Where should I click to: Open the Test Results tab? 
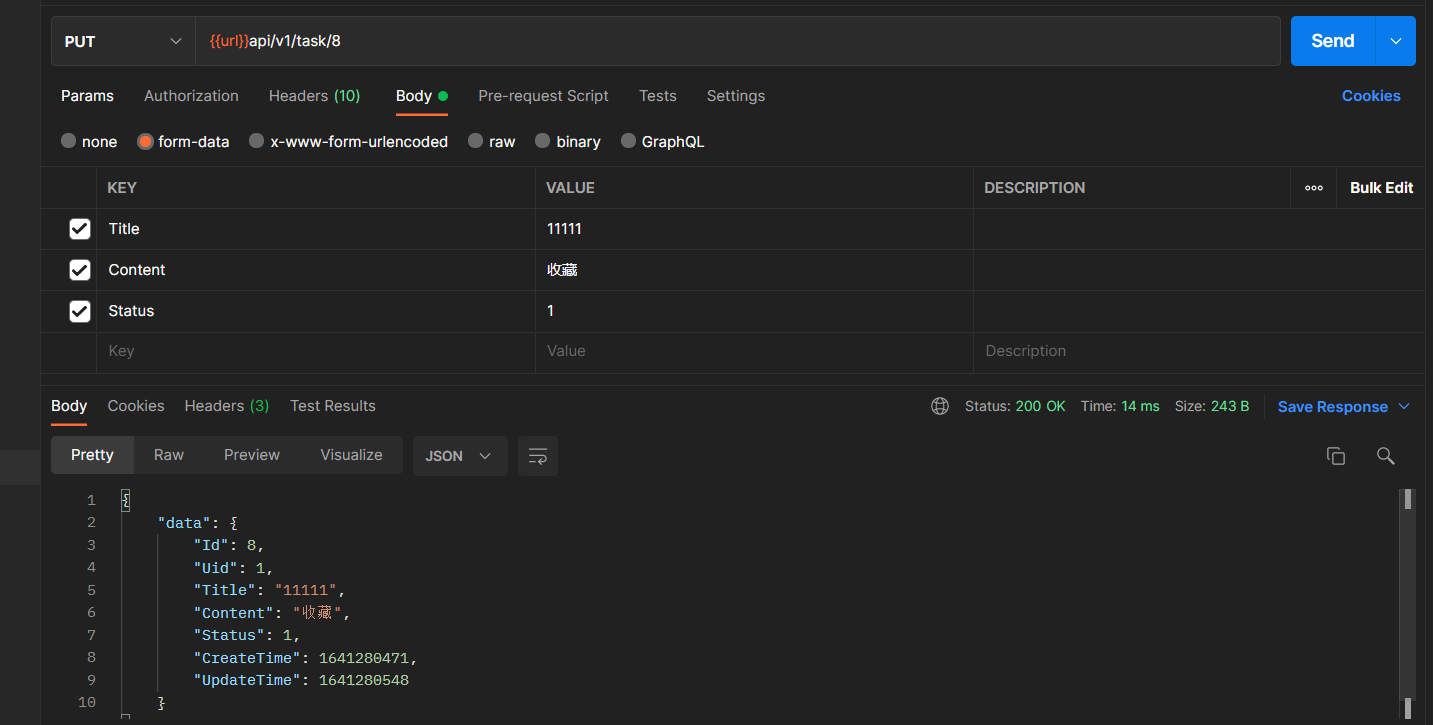click(x=333, y=406)
